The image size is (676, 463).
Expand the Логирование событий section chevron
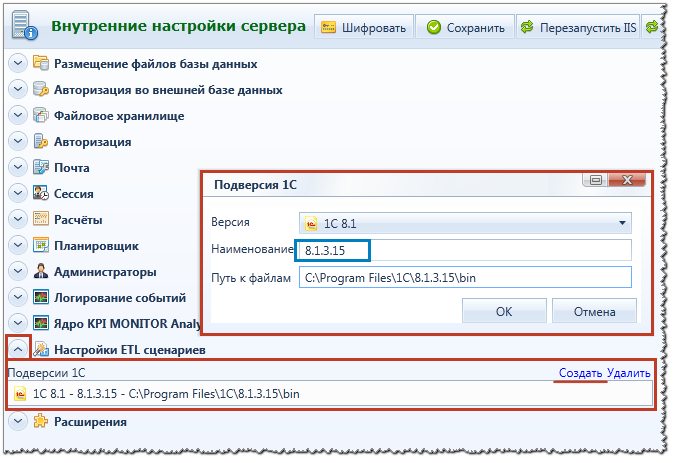tap(18, 297)
